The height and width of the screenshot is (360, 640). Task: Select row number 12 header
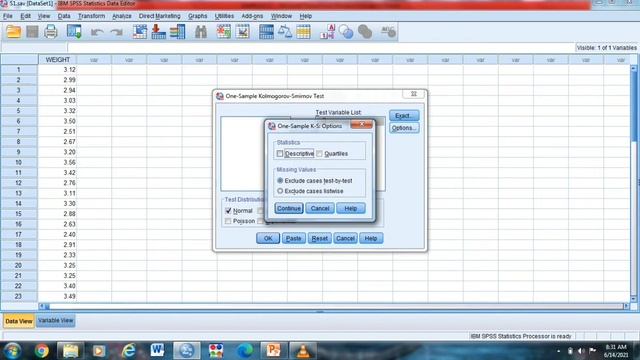coord(19,183)
